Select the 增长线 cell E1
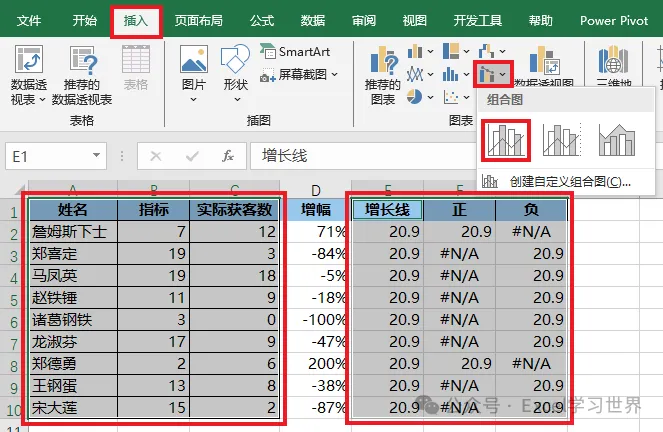This screenshot has height=432, width=663. (387, 210)
